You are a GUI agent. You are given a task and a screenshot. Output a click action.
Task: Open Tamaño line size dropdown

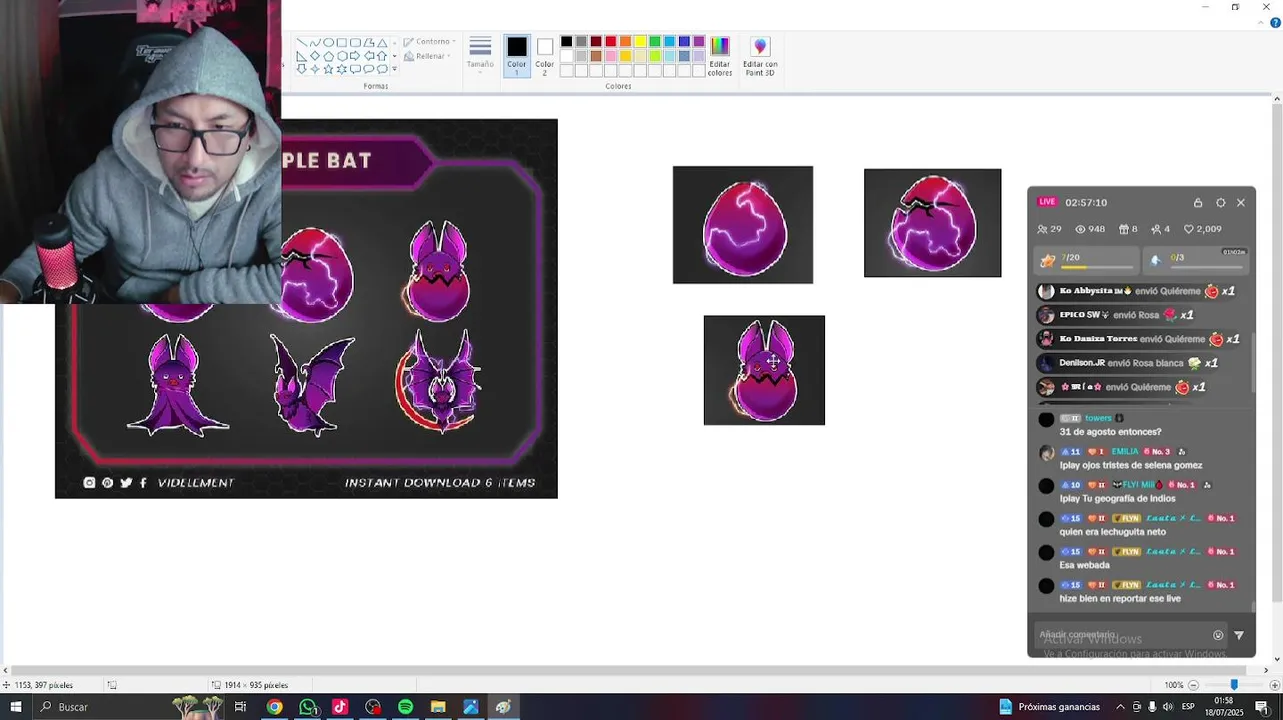pyautogui.click(x=480, y=56)
